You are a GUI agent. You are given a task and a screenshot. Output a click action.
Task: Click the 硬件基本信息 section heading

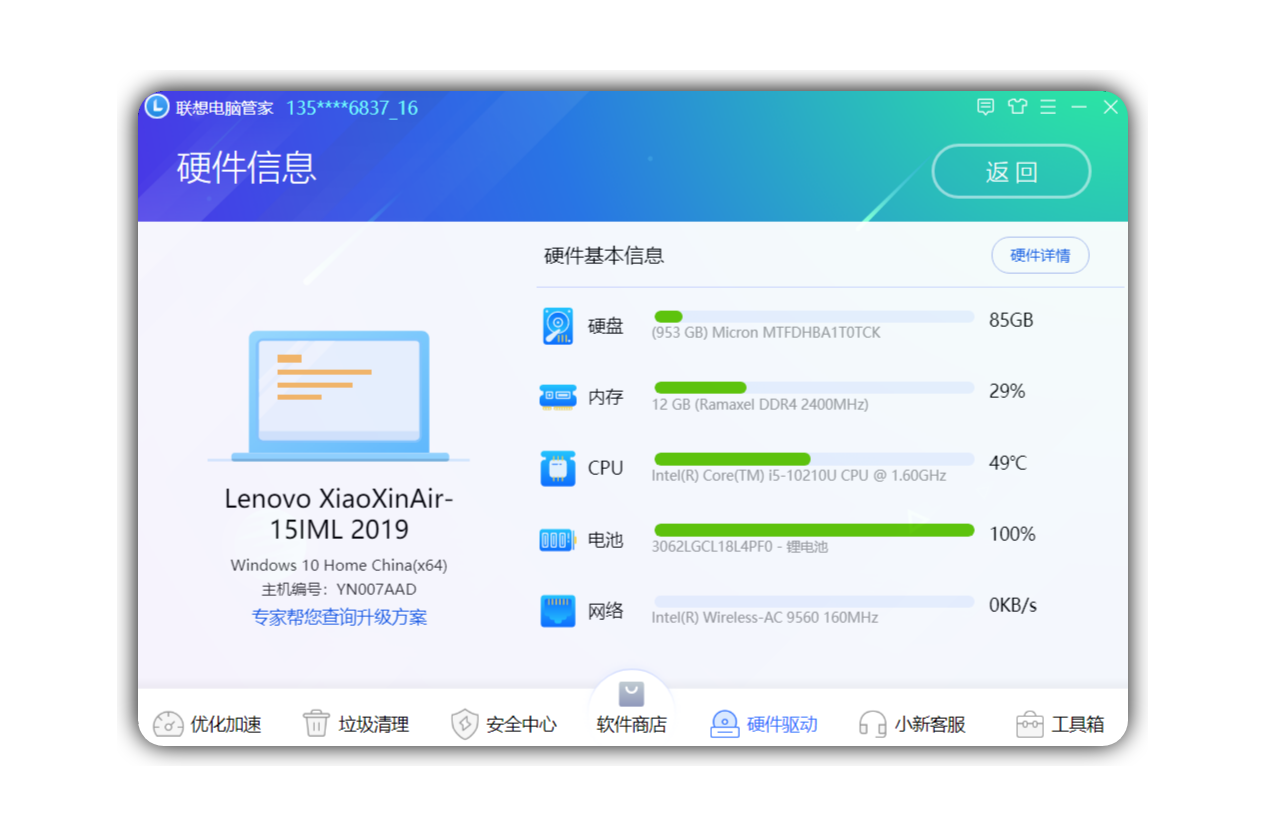(x=604, y=255)
